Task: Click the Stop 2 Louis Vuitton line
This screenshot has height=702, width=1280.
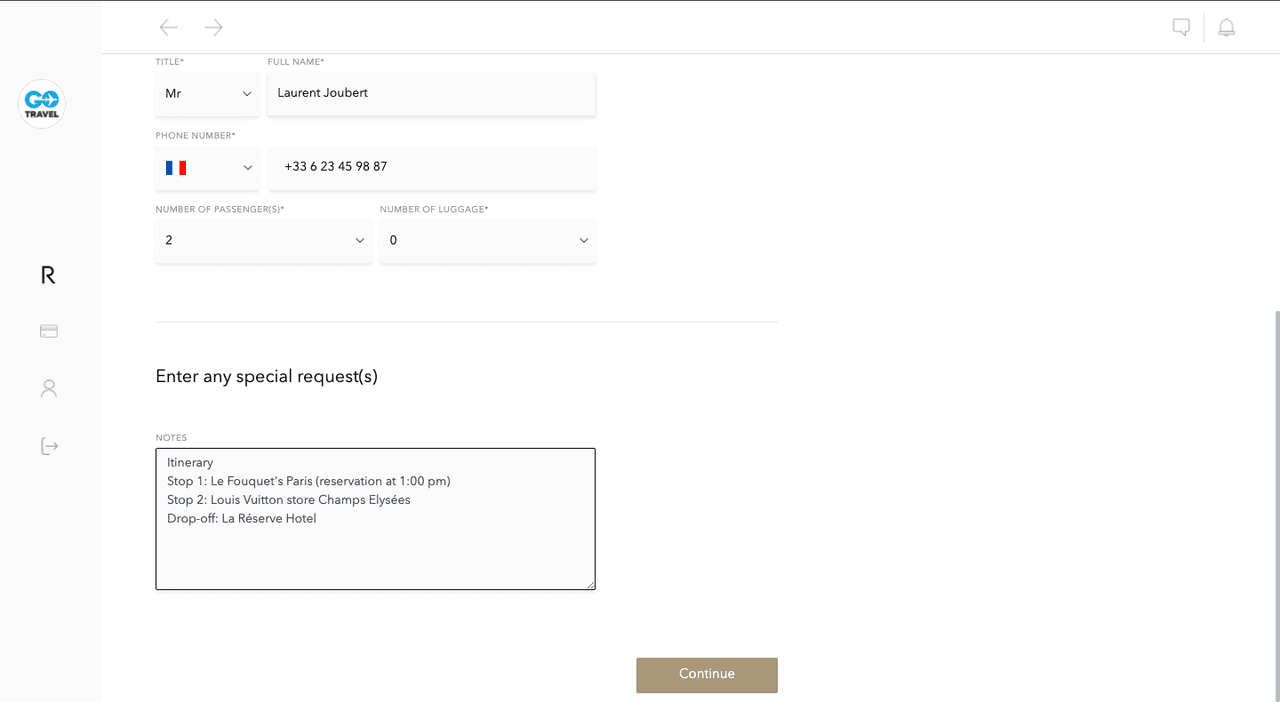Action: point(289,500)
